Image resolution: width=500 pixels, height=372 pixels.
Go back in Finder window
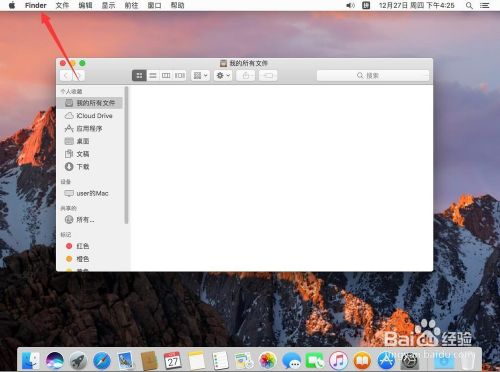(66, 76)
